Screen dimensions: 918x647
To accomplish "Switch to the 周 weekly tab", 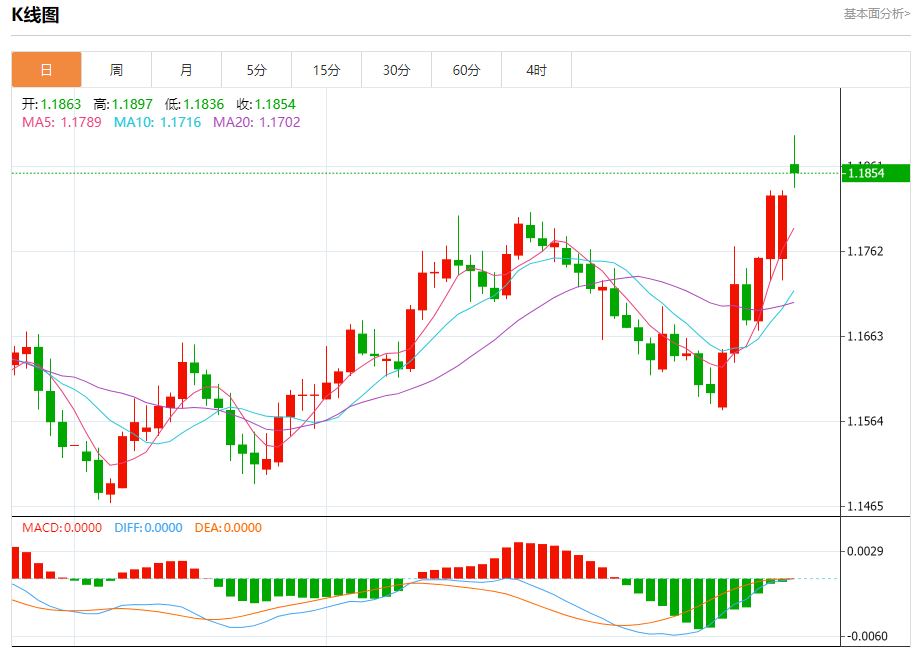I will [x=116, y=70].
